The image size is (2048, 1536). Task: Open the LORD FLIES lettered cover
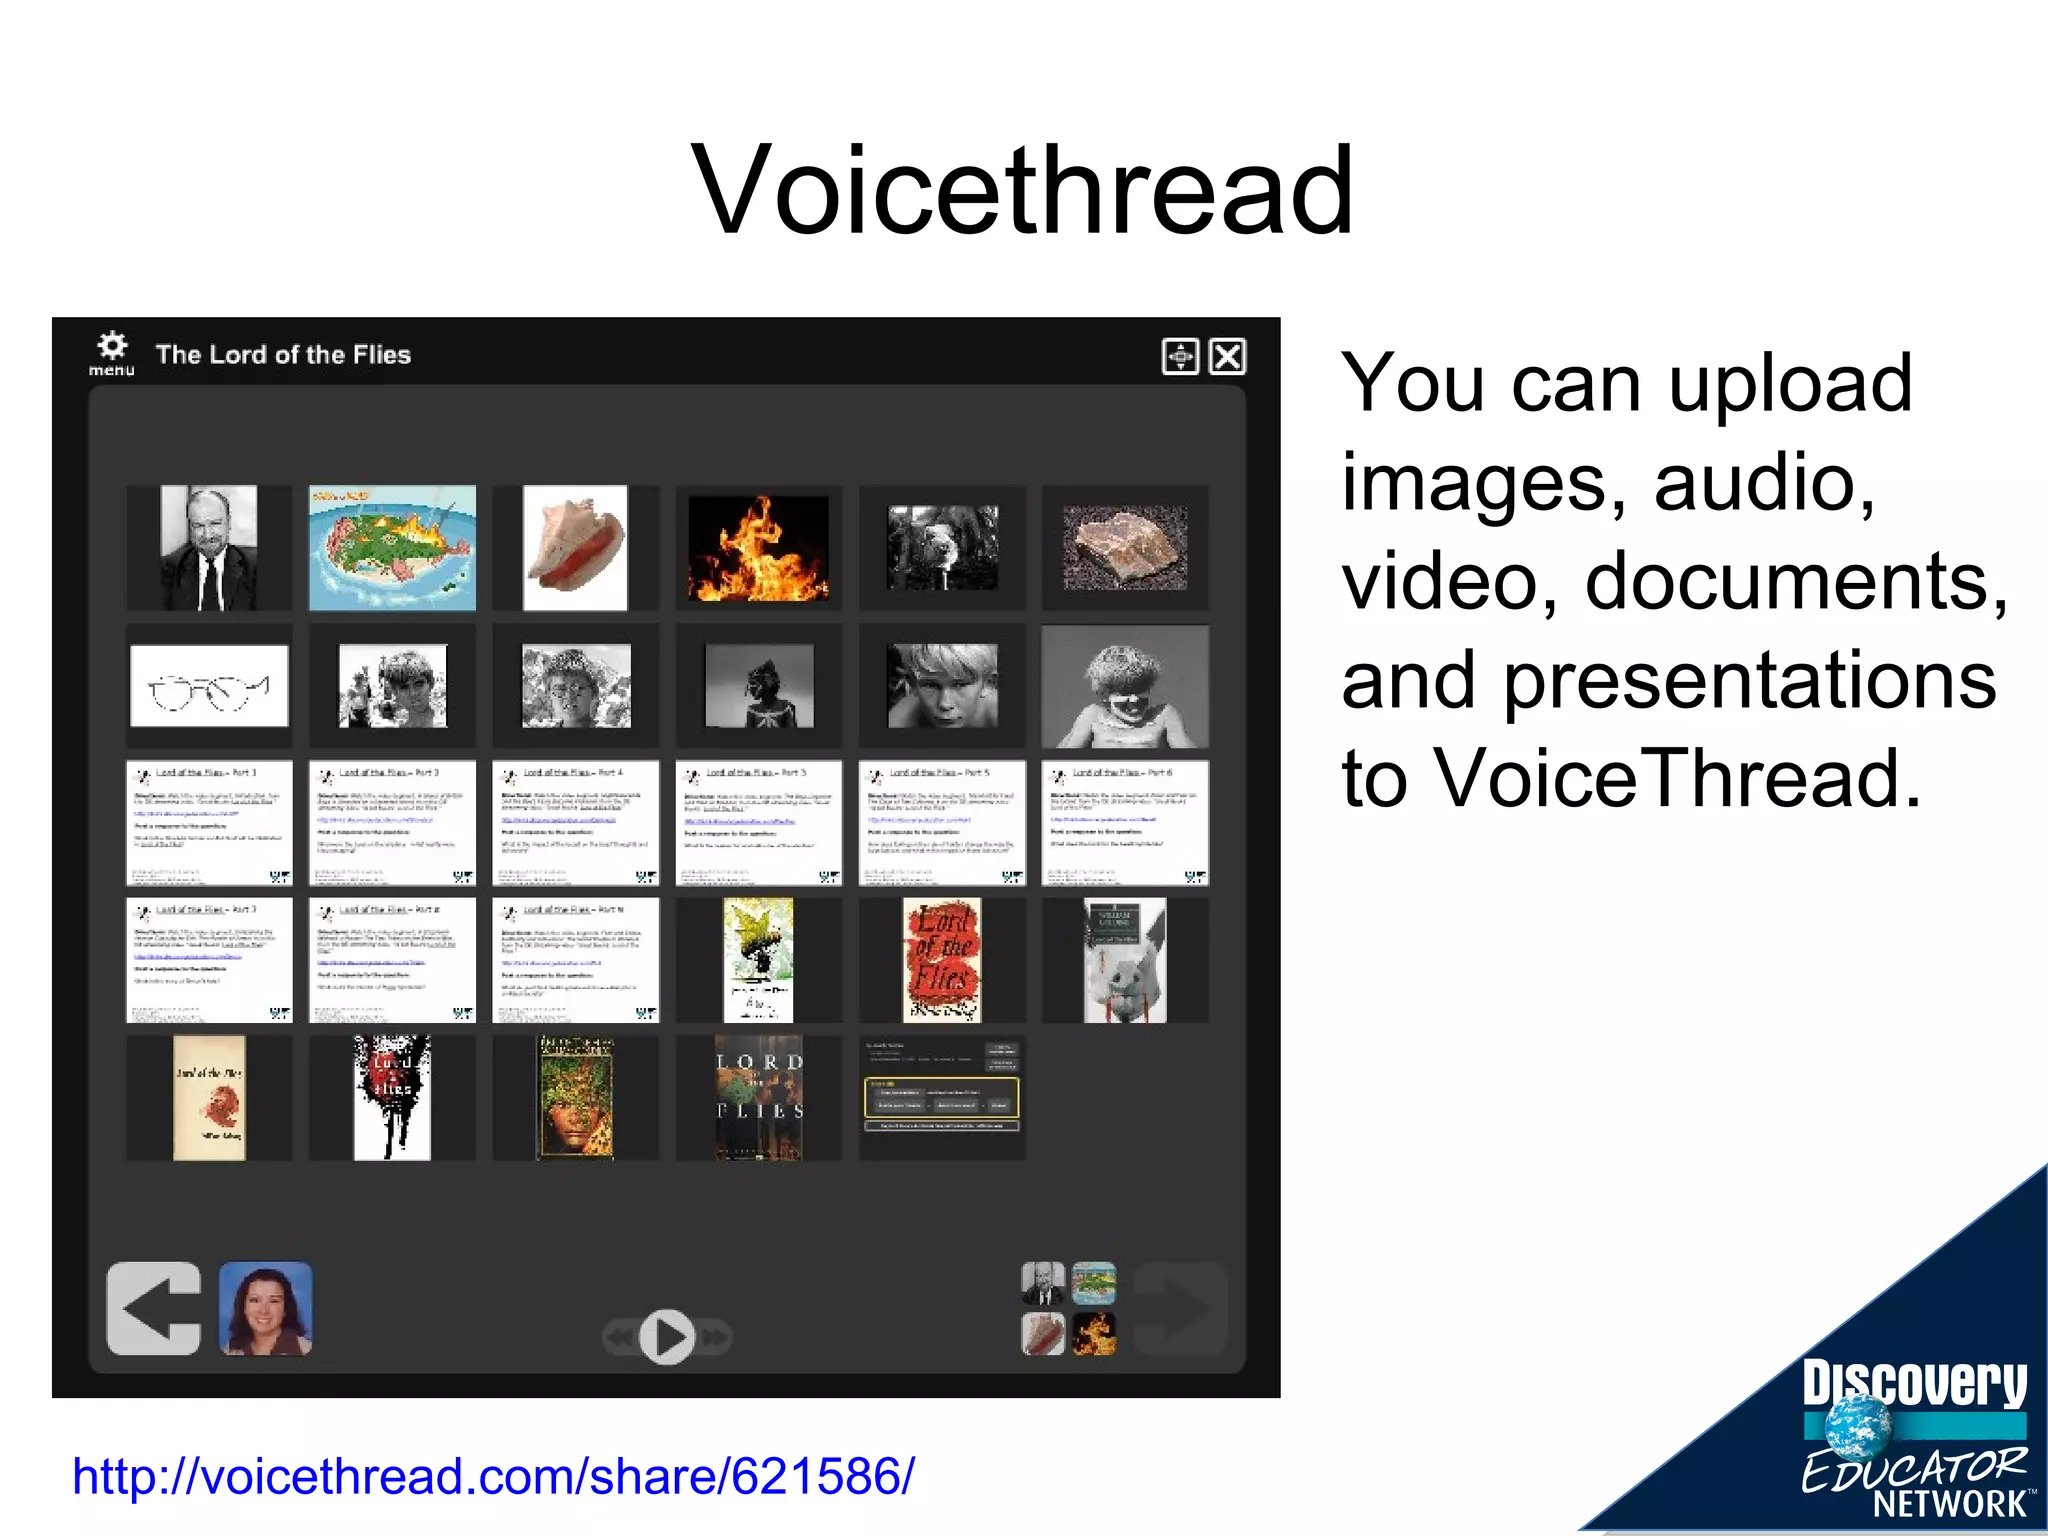758,1098
